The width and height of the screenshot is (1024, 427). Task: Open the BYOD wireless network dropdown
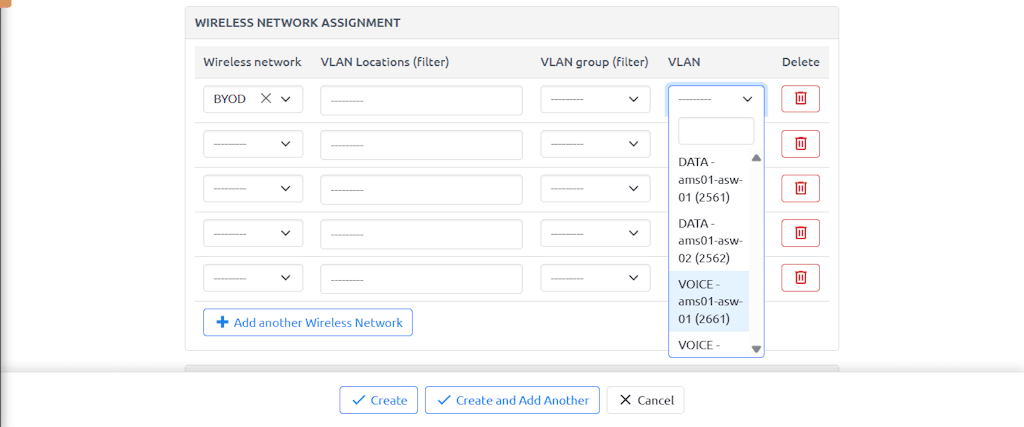[x=286, y=99]
